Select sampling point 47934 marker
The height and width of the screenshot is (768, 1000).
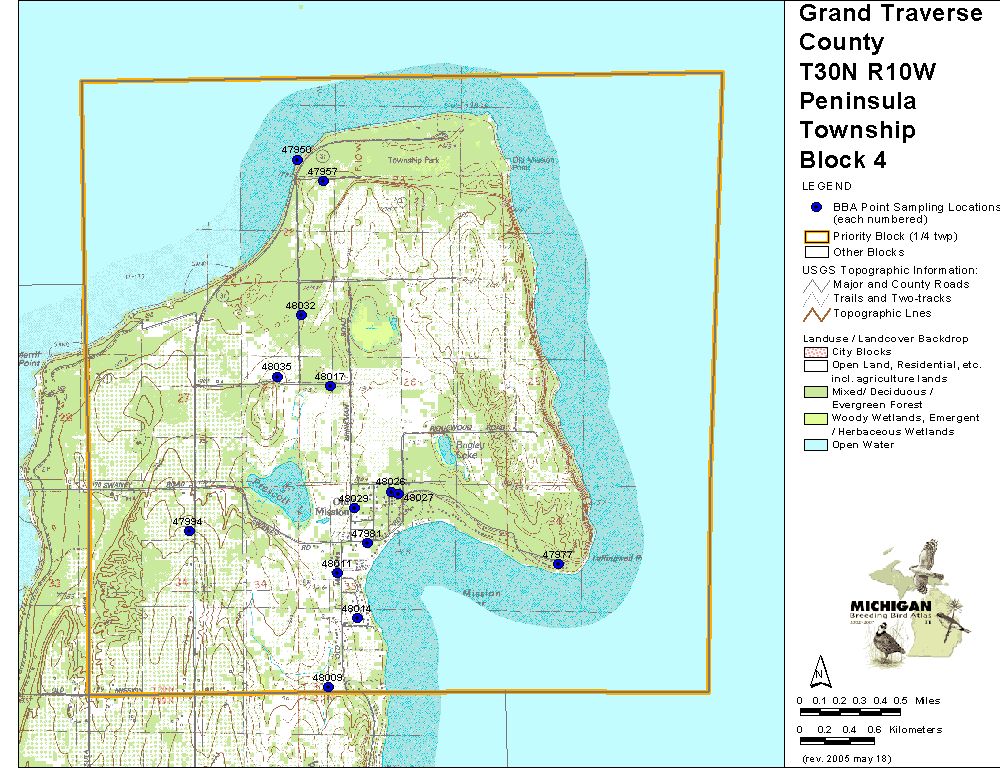[x=189, y=531]
